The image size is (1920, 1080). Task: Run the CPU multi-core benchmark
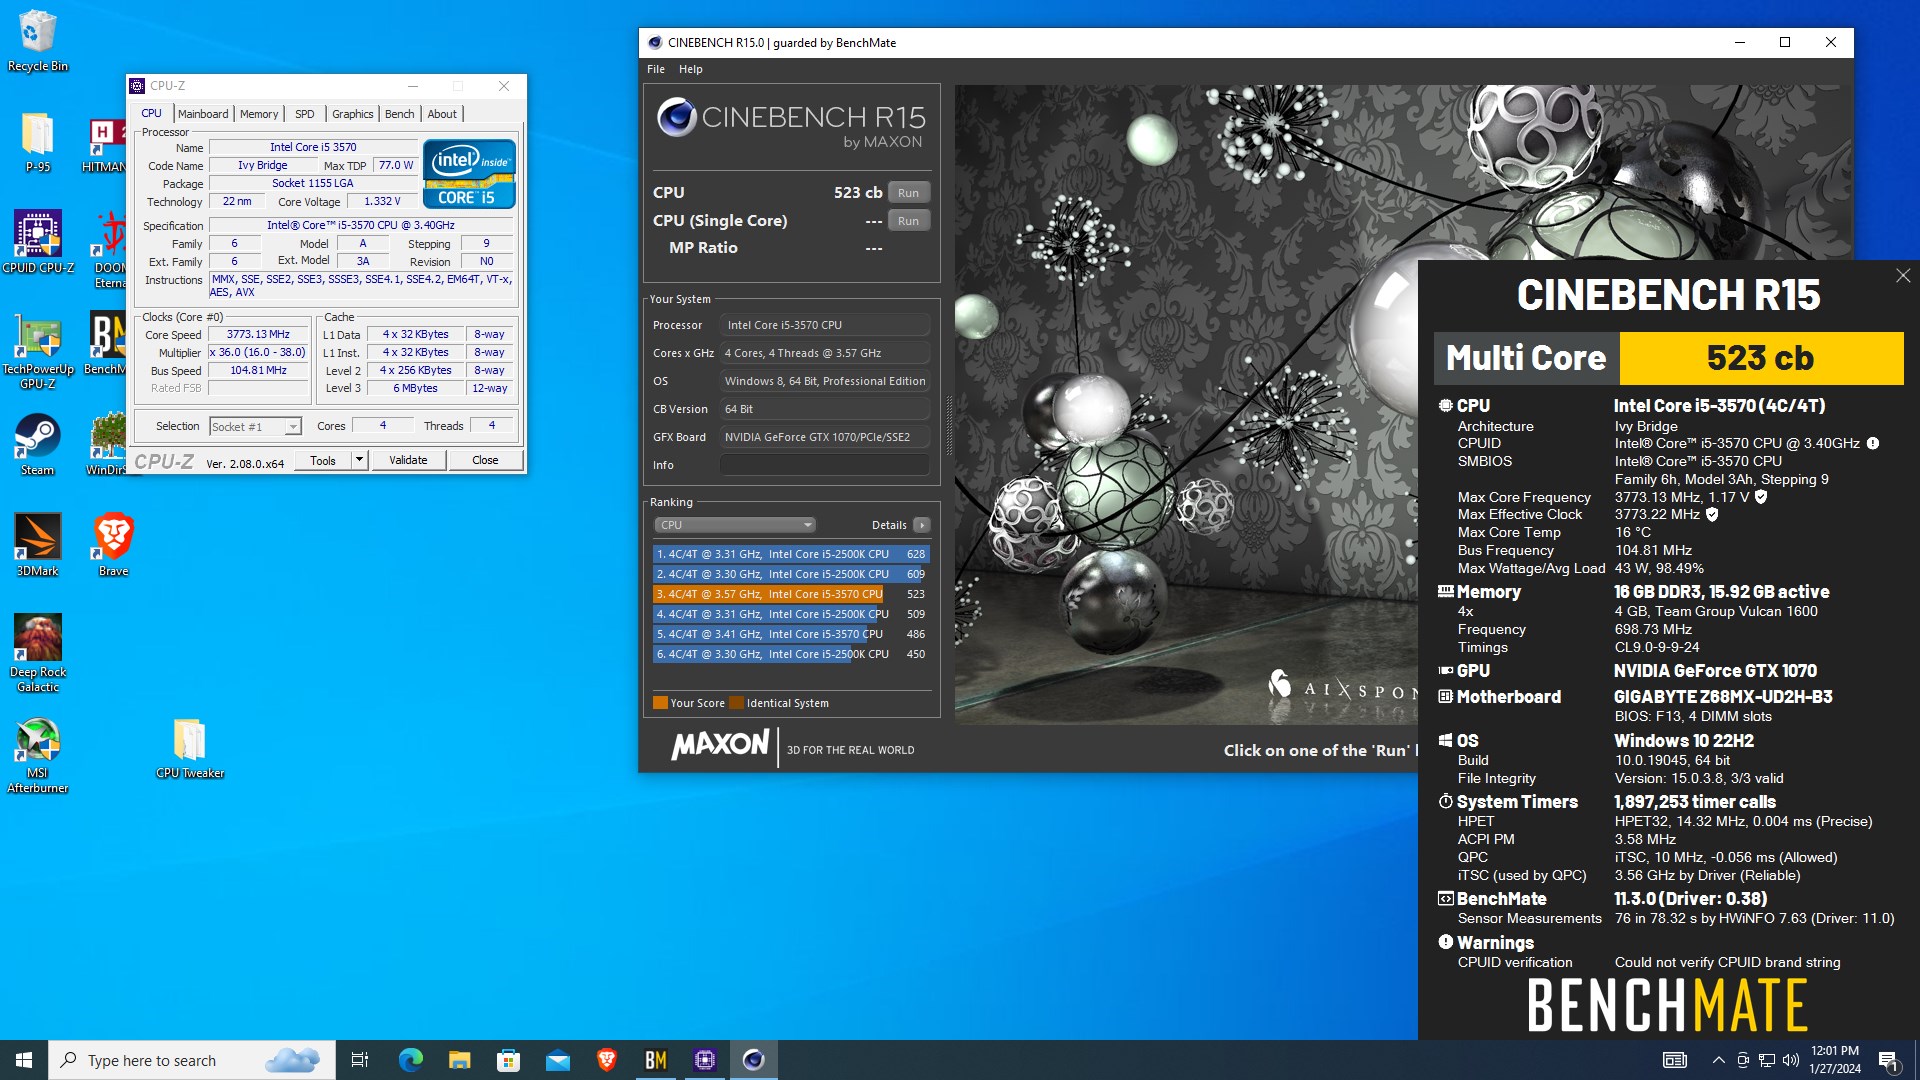point(908,193)
